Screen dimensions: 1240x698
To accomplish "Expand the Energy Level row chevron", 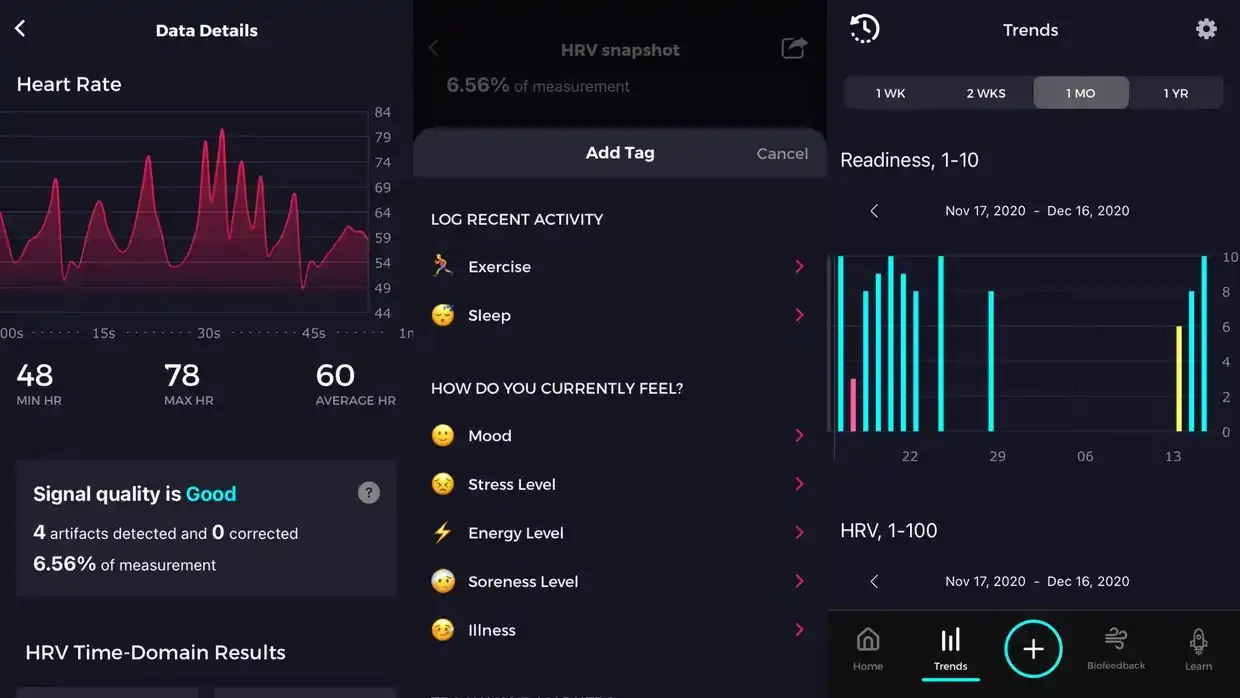I will [x=799, y=533].
